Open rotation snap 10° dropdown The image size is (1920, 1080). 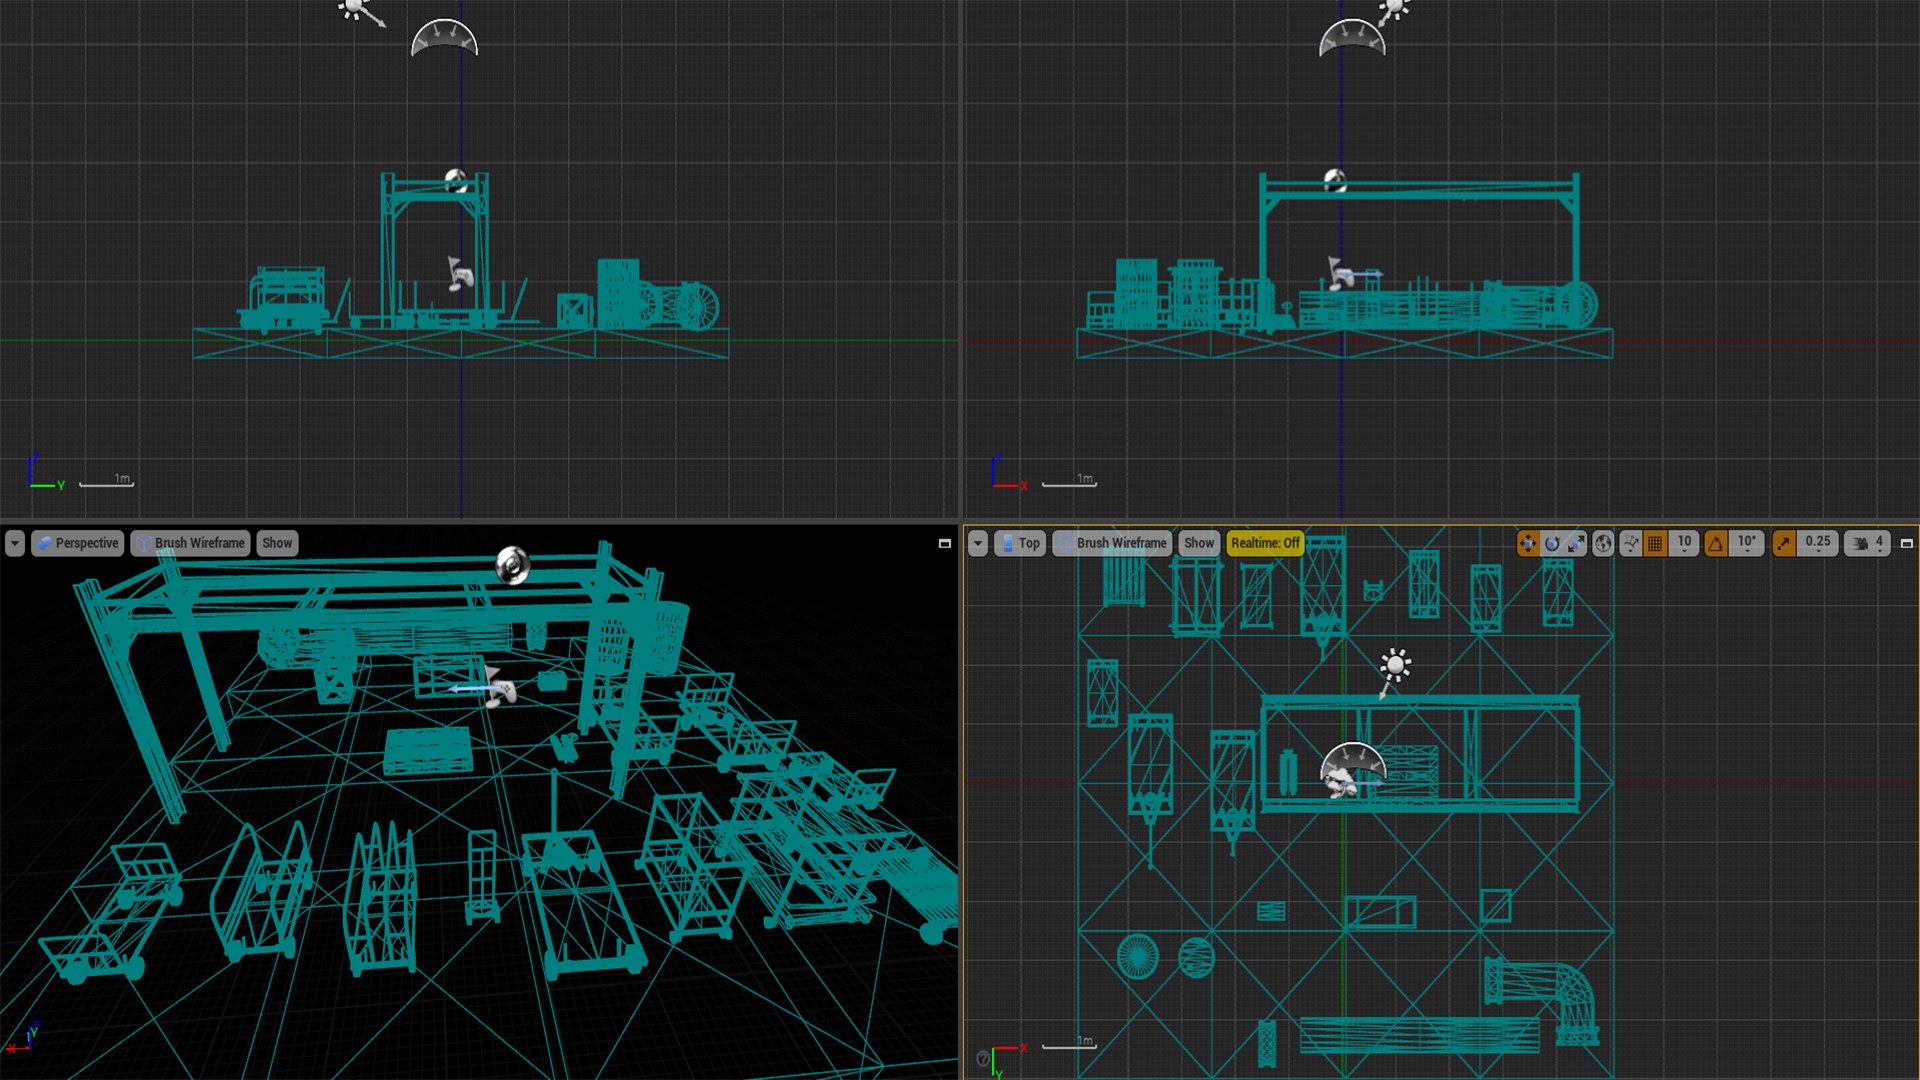(1746, 543)
